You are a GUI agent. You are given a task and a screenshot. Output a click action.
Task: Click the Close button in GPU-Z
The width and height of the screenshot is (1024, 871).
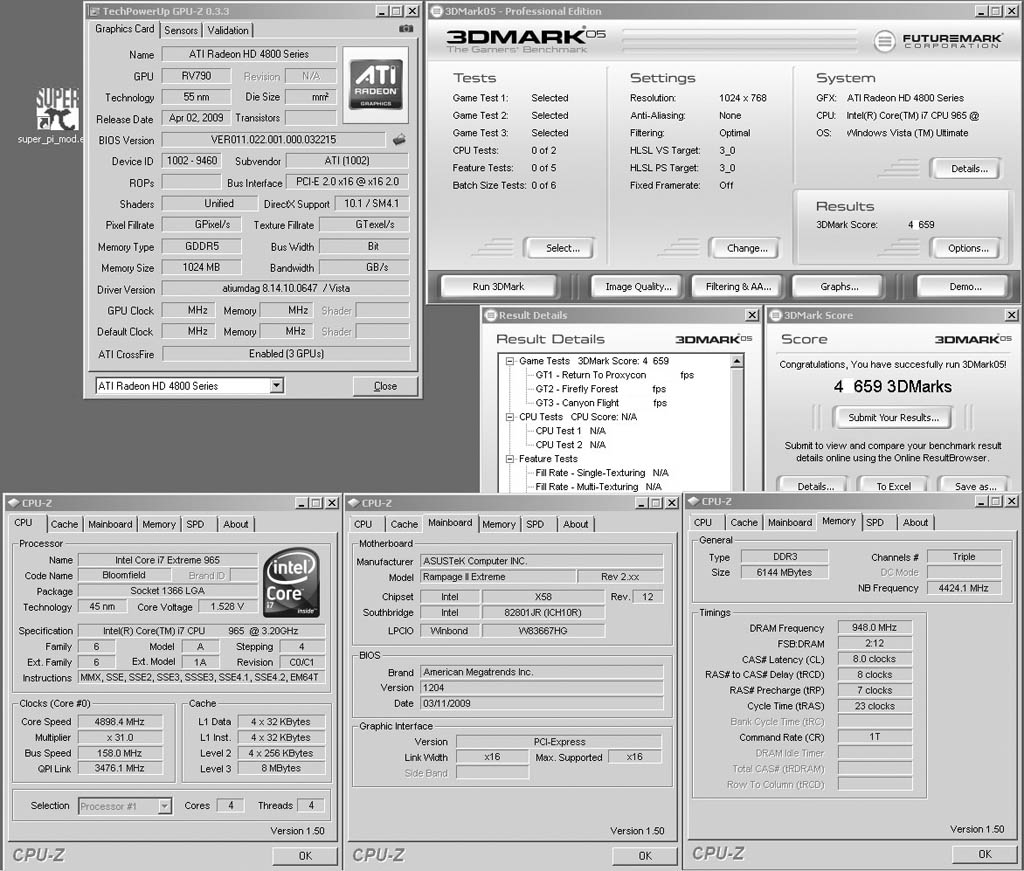385,386
